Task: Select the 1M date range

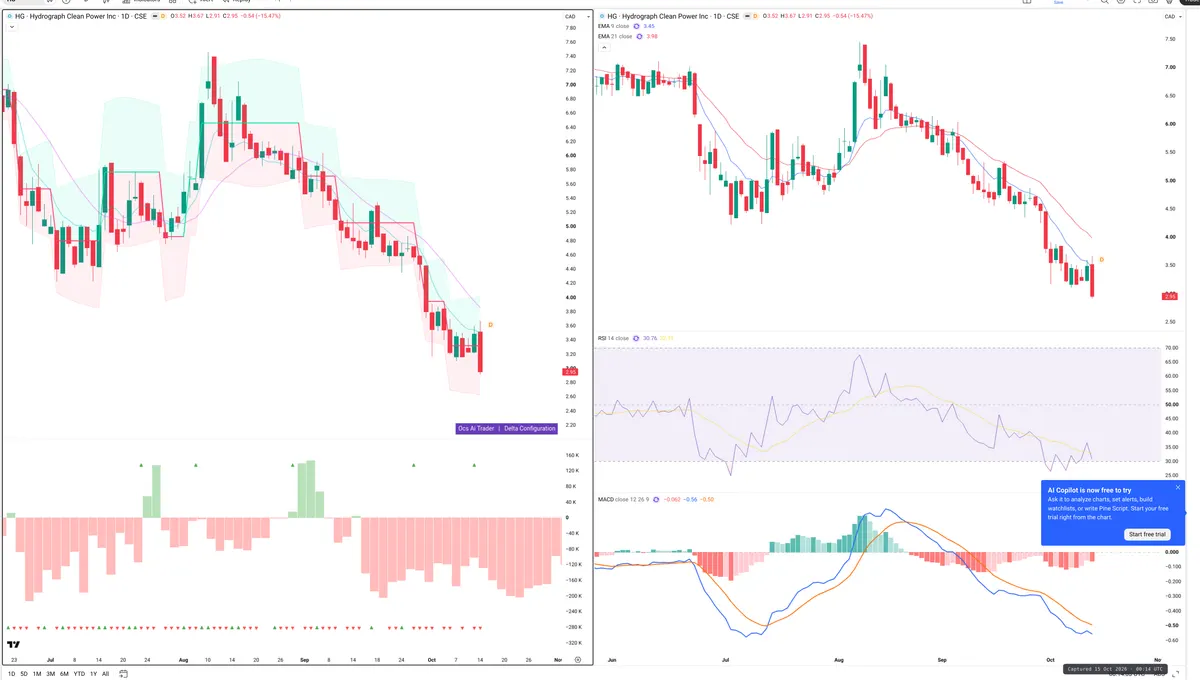Action: pos(37,674)
